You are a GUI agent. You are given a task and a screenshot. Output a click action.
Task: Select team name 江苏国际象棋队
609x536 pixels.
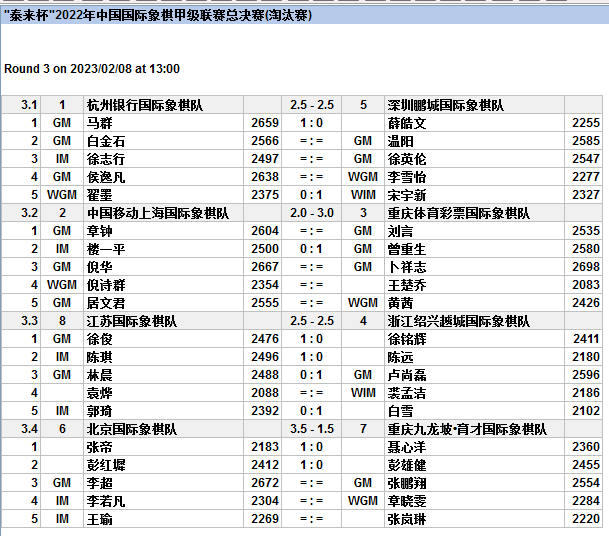(x=132, y=321)
